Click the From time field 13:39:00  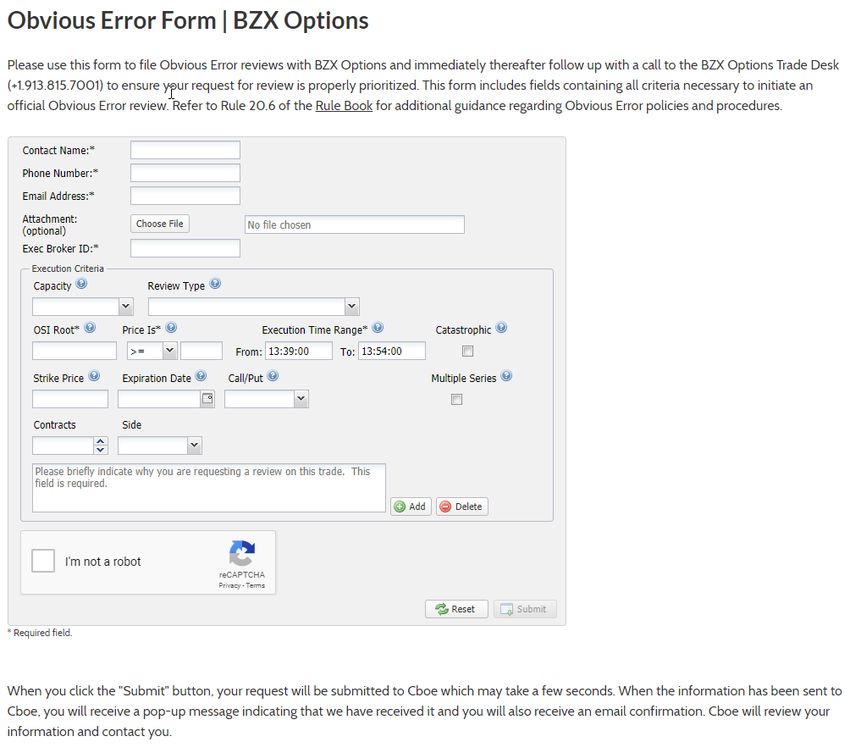click(x=299, y=351)
